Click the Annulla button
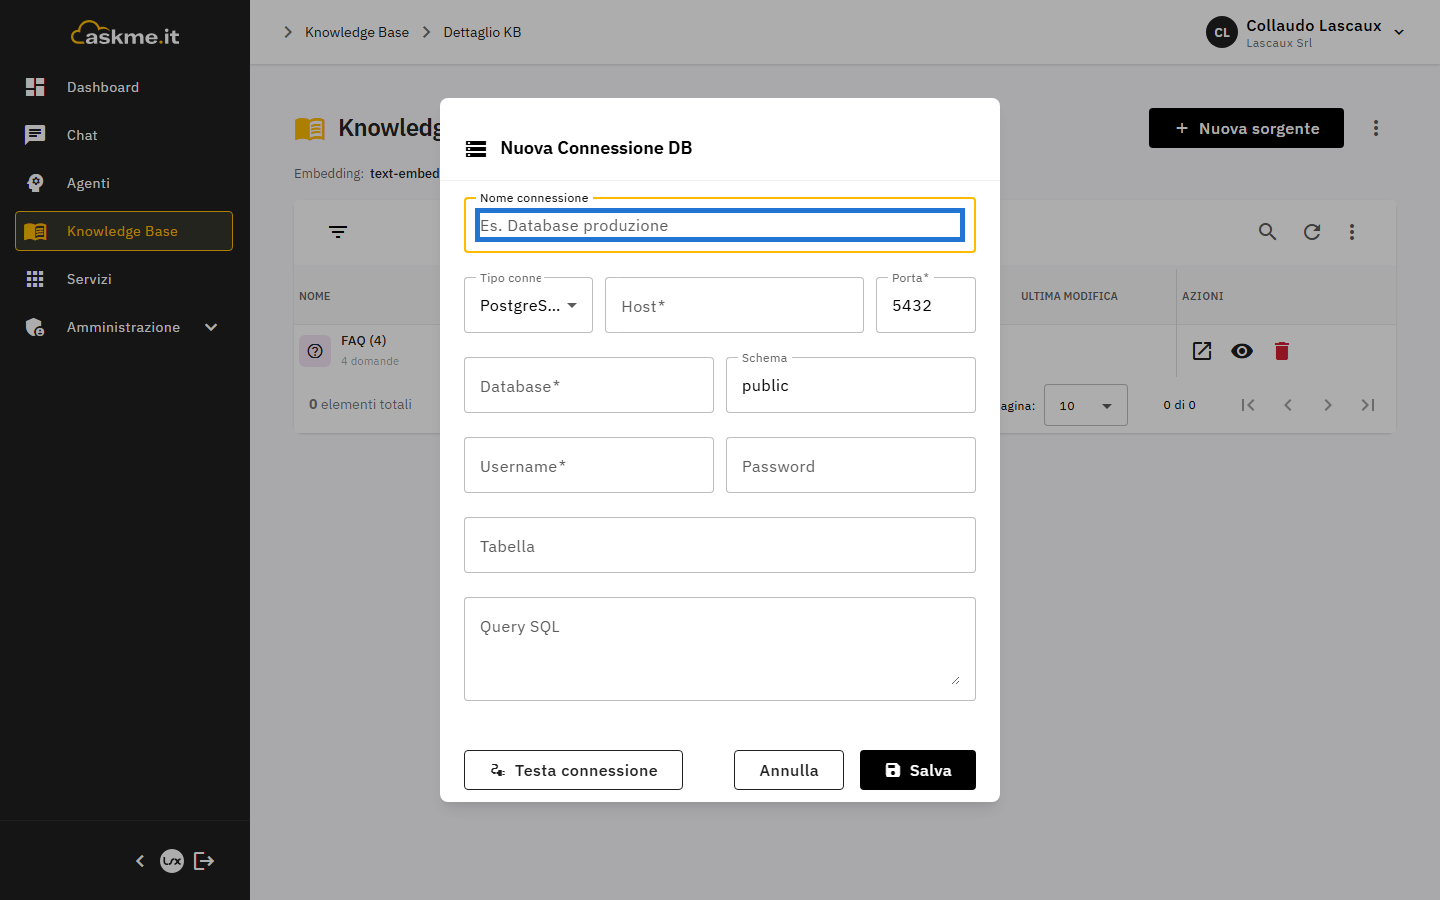The image size is (1440, 900). coord(789,770)
